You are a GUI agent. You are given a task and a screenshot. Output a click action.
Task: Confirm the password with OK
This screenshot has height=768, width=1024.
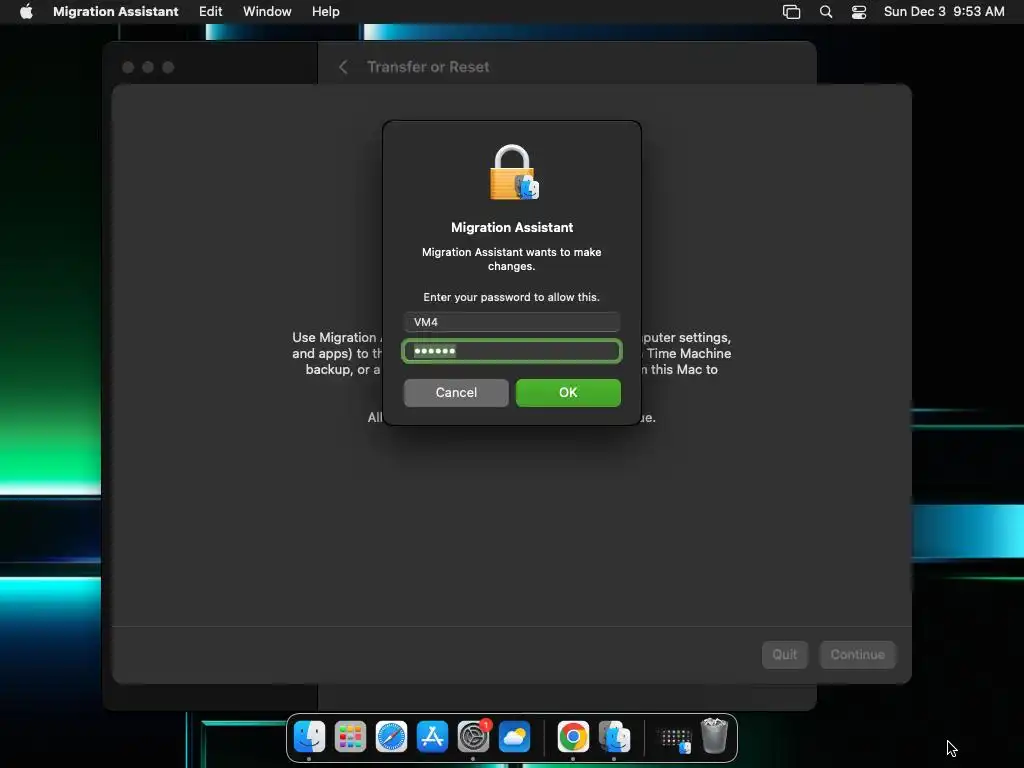coord(568,392)
